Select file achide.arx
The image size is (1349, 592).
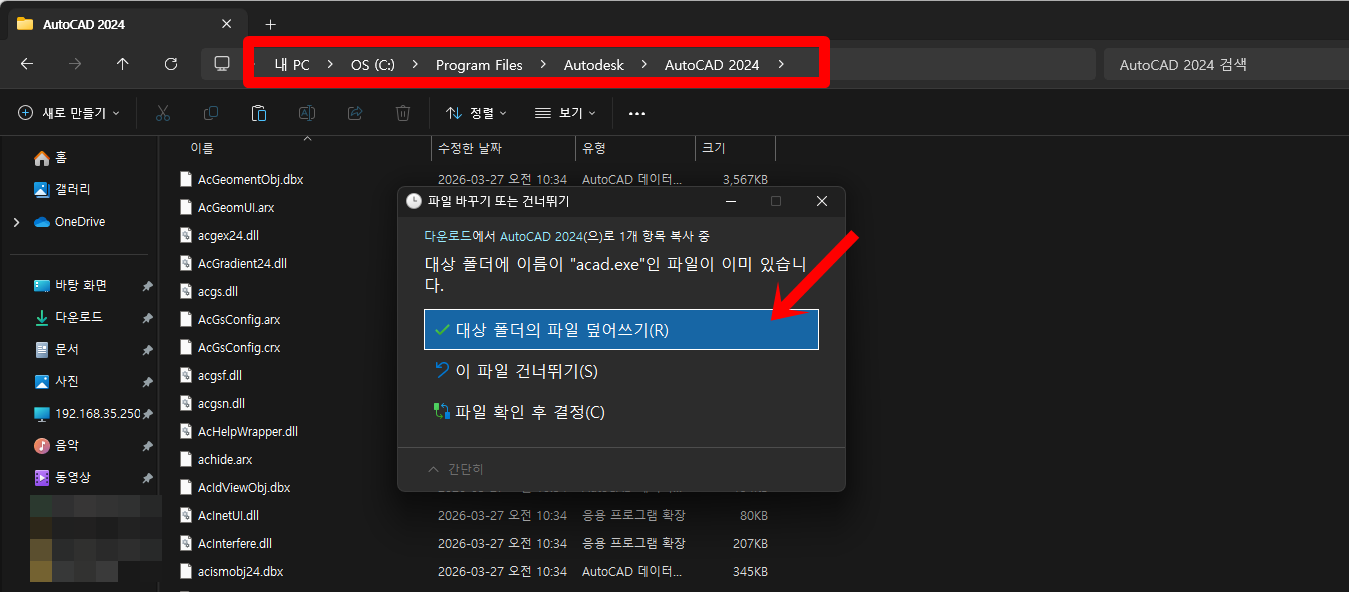coord(225,460)
